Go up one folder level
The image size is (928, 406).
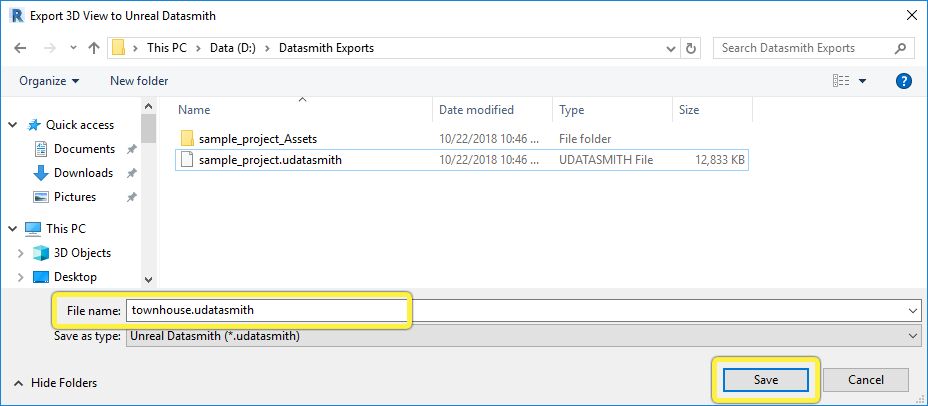coord(94,49)
